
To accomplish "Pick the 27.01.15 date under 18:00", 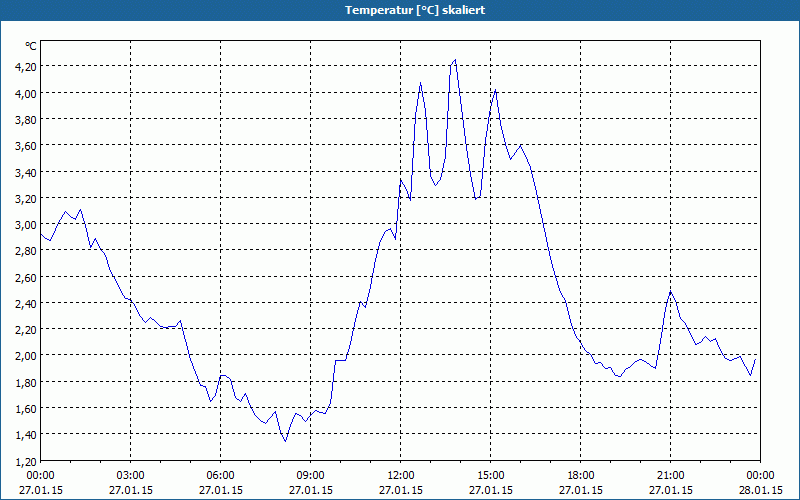I will [581, 490].
